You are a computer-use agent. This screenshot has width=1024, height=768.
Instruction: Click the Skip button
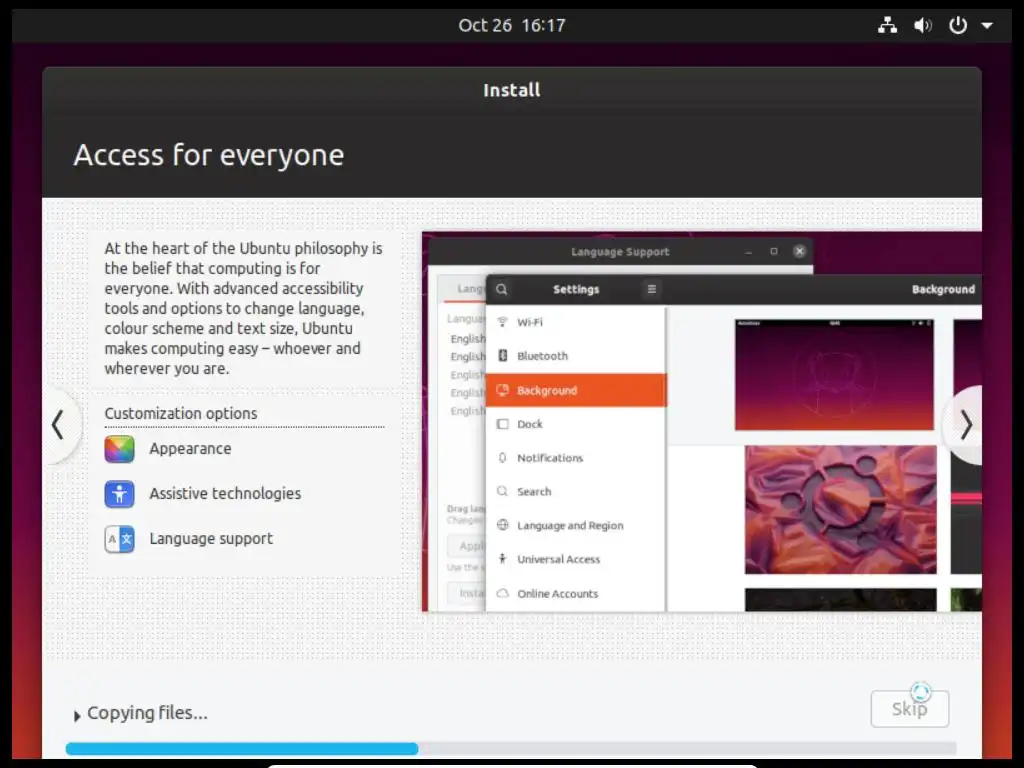pos(909,709)
